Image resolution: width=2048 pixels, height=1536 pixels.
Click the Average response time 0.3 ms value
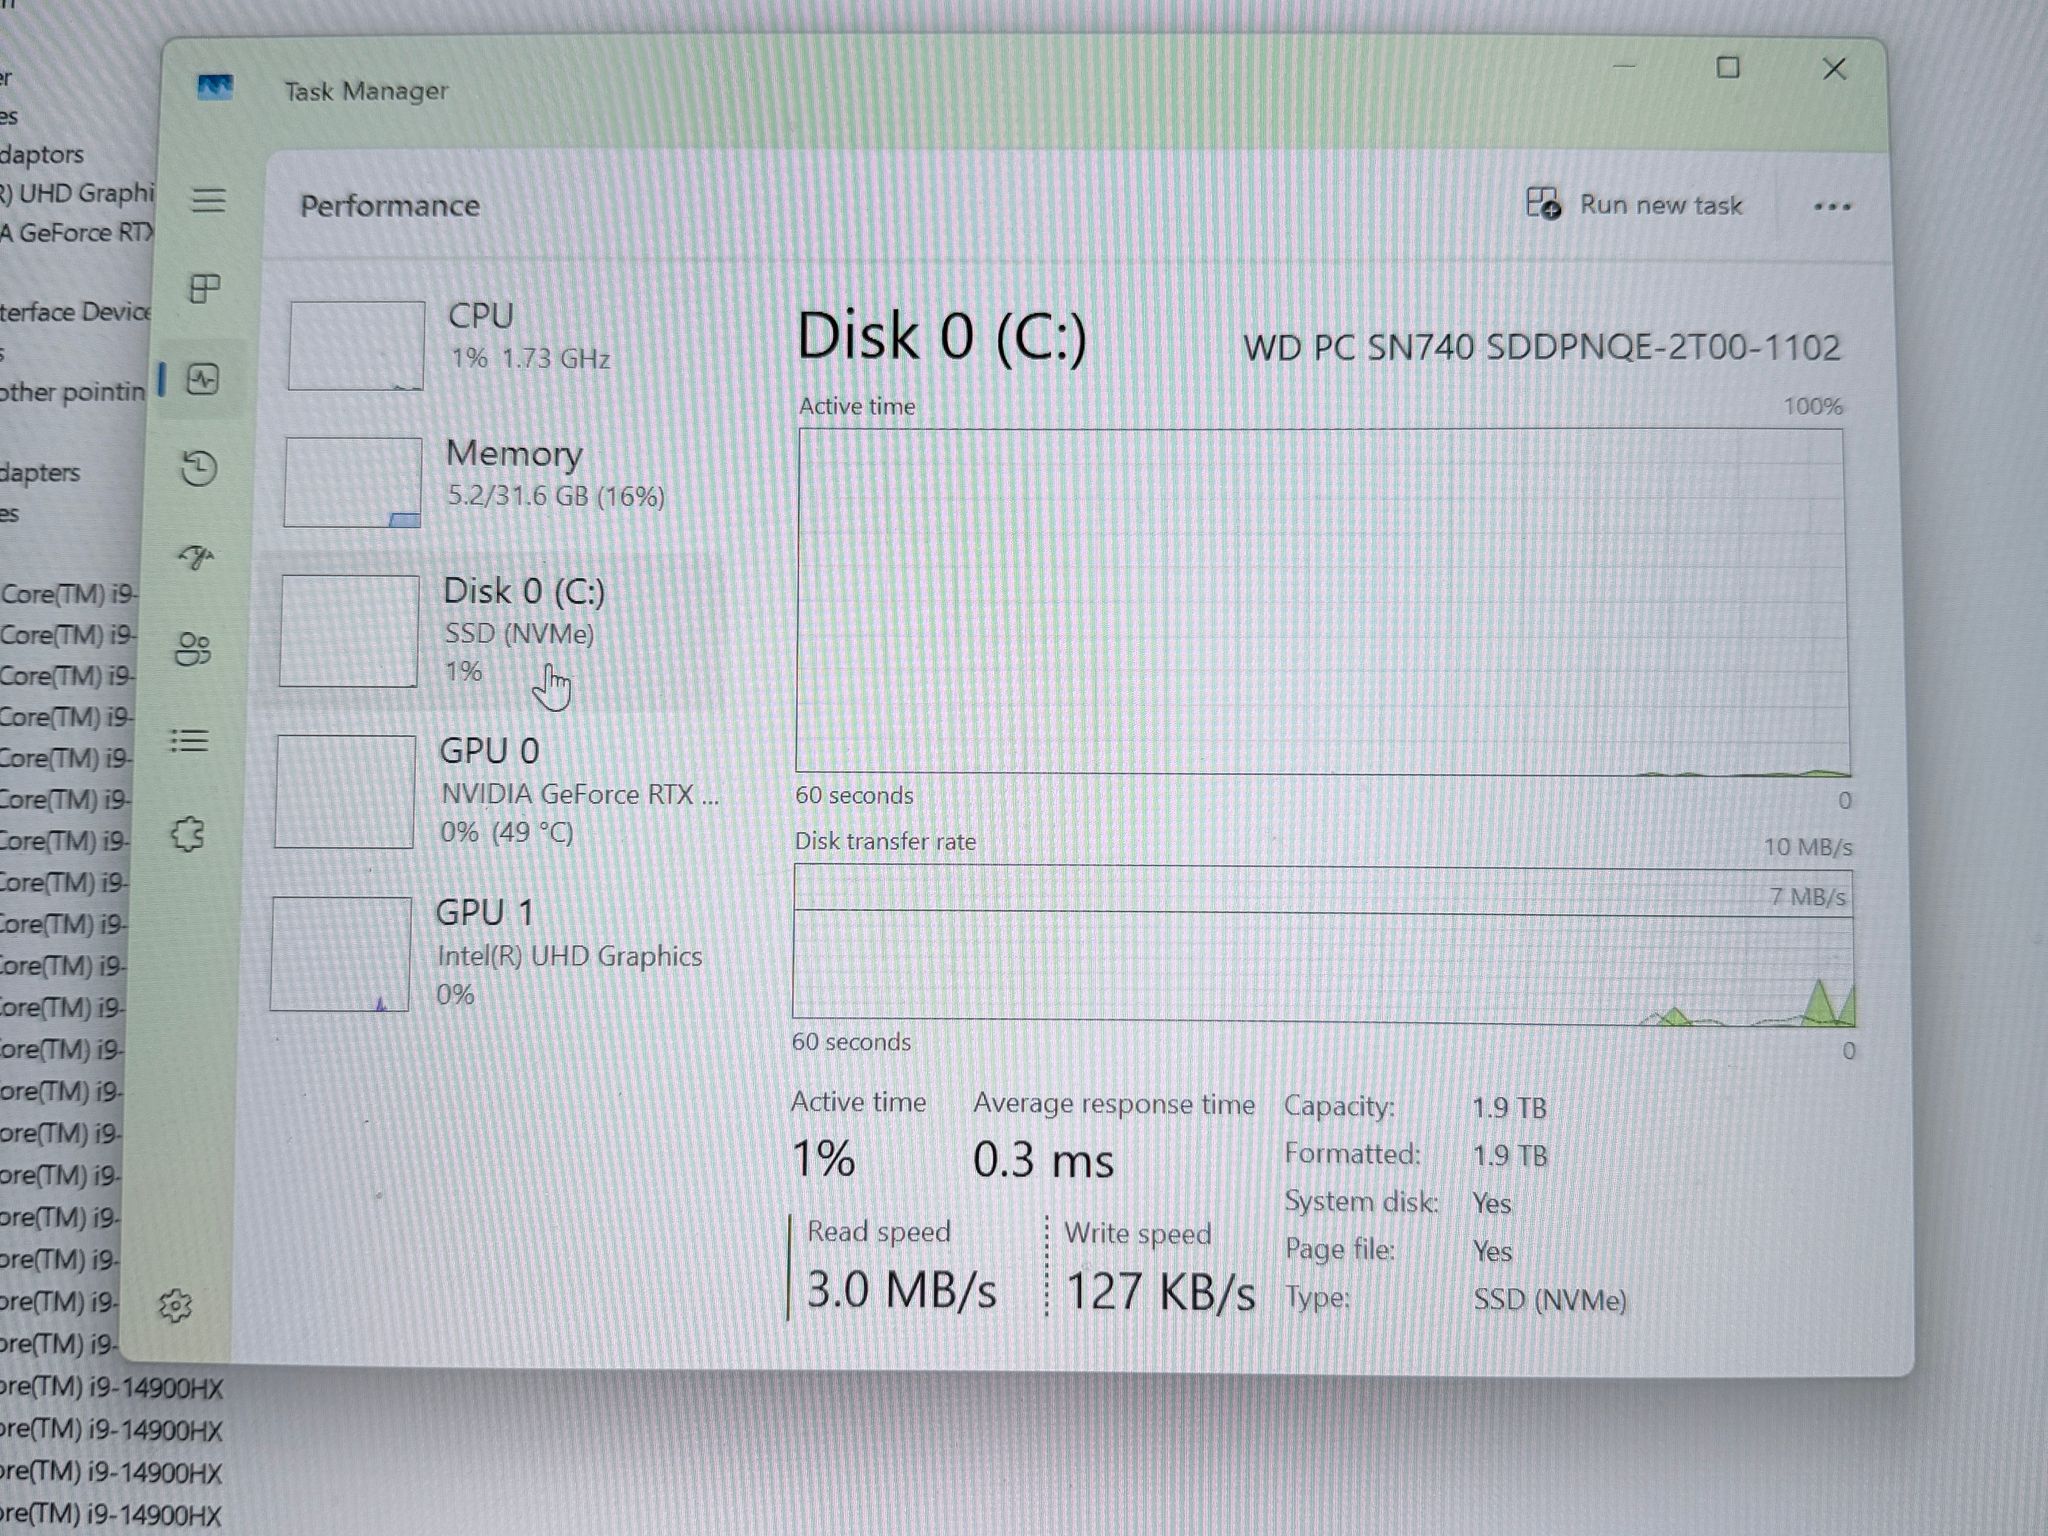[1043, 1160]
